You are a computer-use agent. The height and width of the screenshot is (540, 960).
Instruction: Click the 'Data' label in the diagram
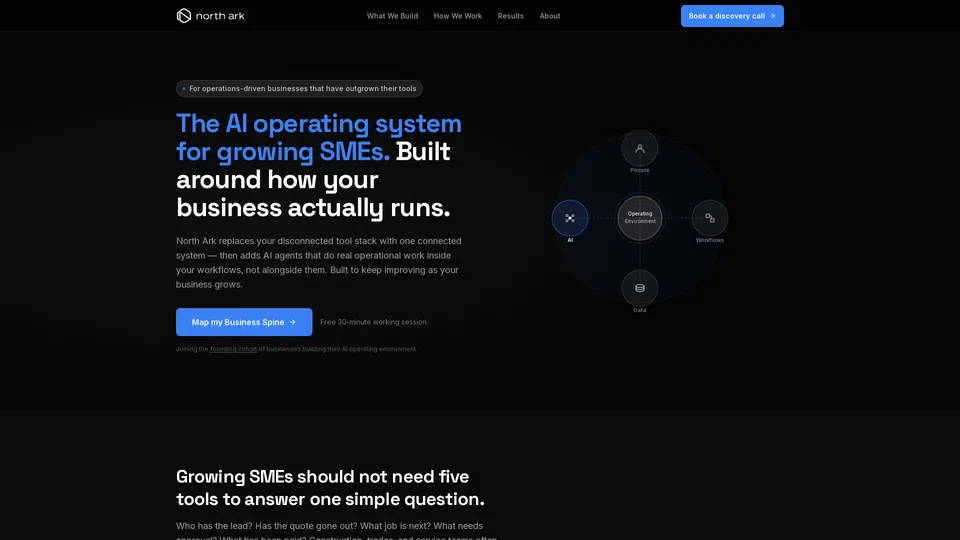click(639, 310)
